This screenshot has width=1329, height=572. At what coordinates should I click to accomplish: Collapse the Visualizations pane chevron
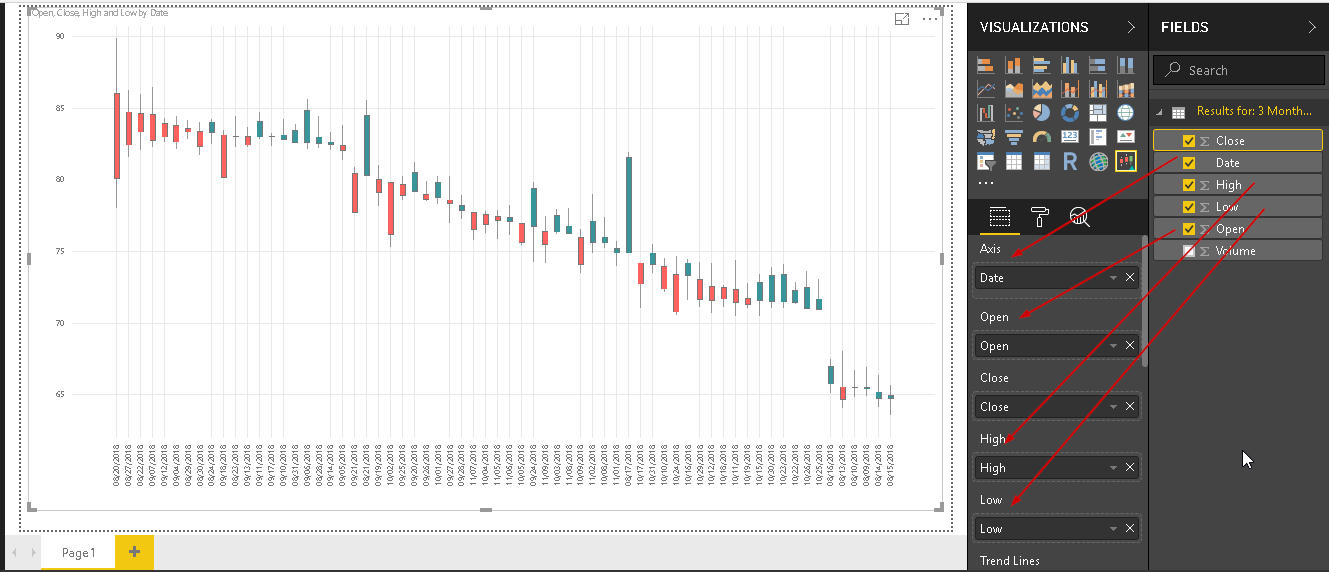tap(1131, 27)
